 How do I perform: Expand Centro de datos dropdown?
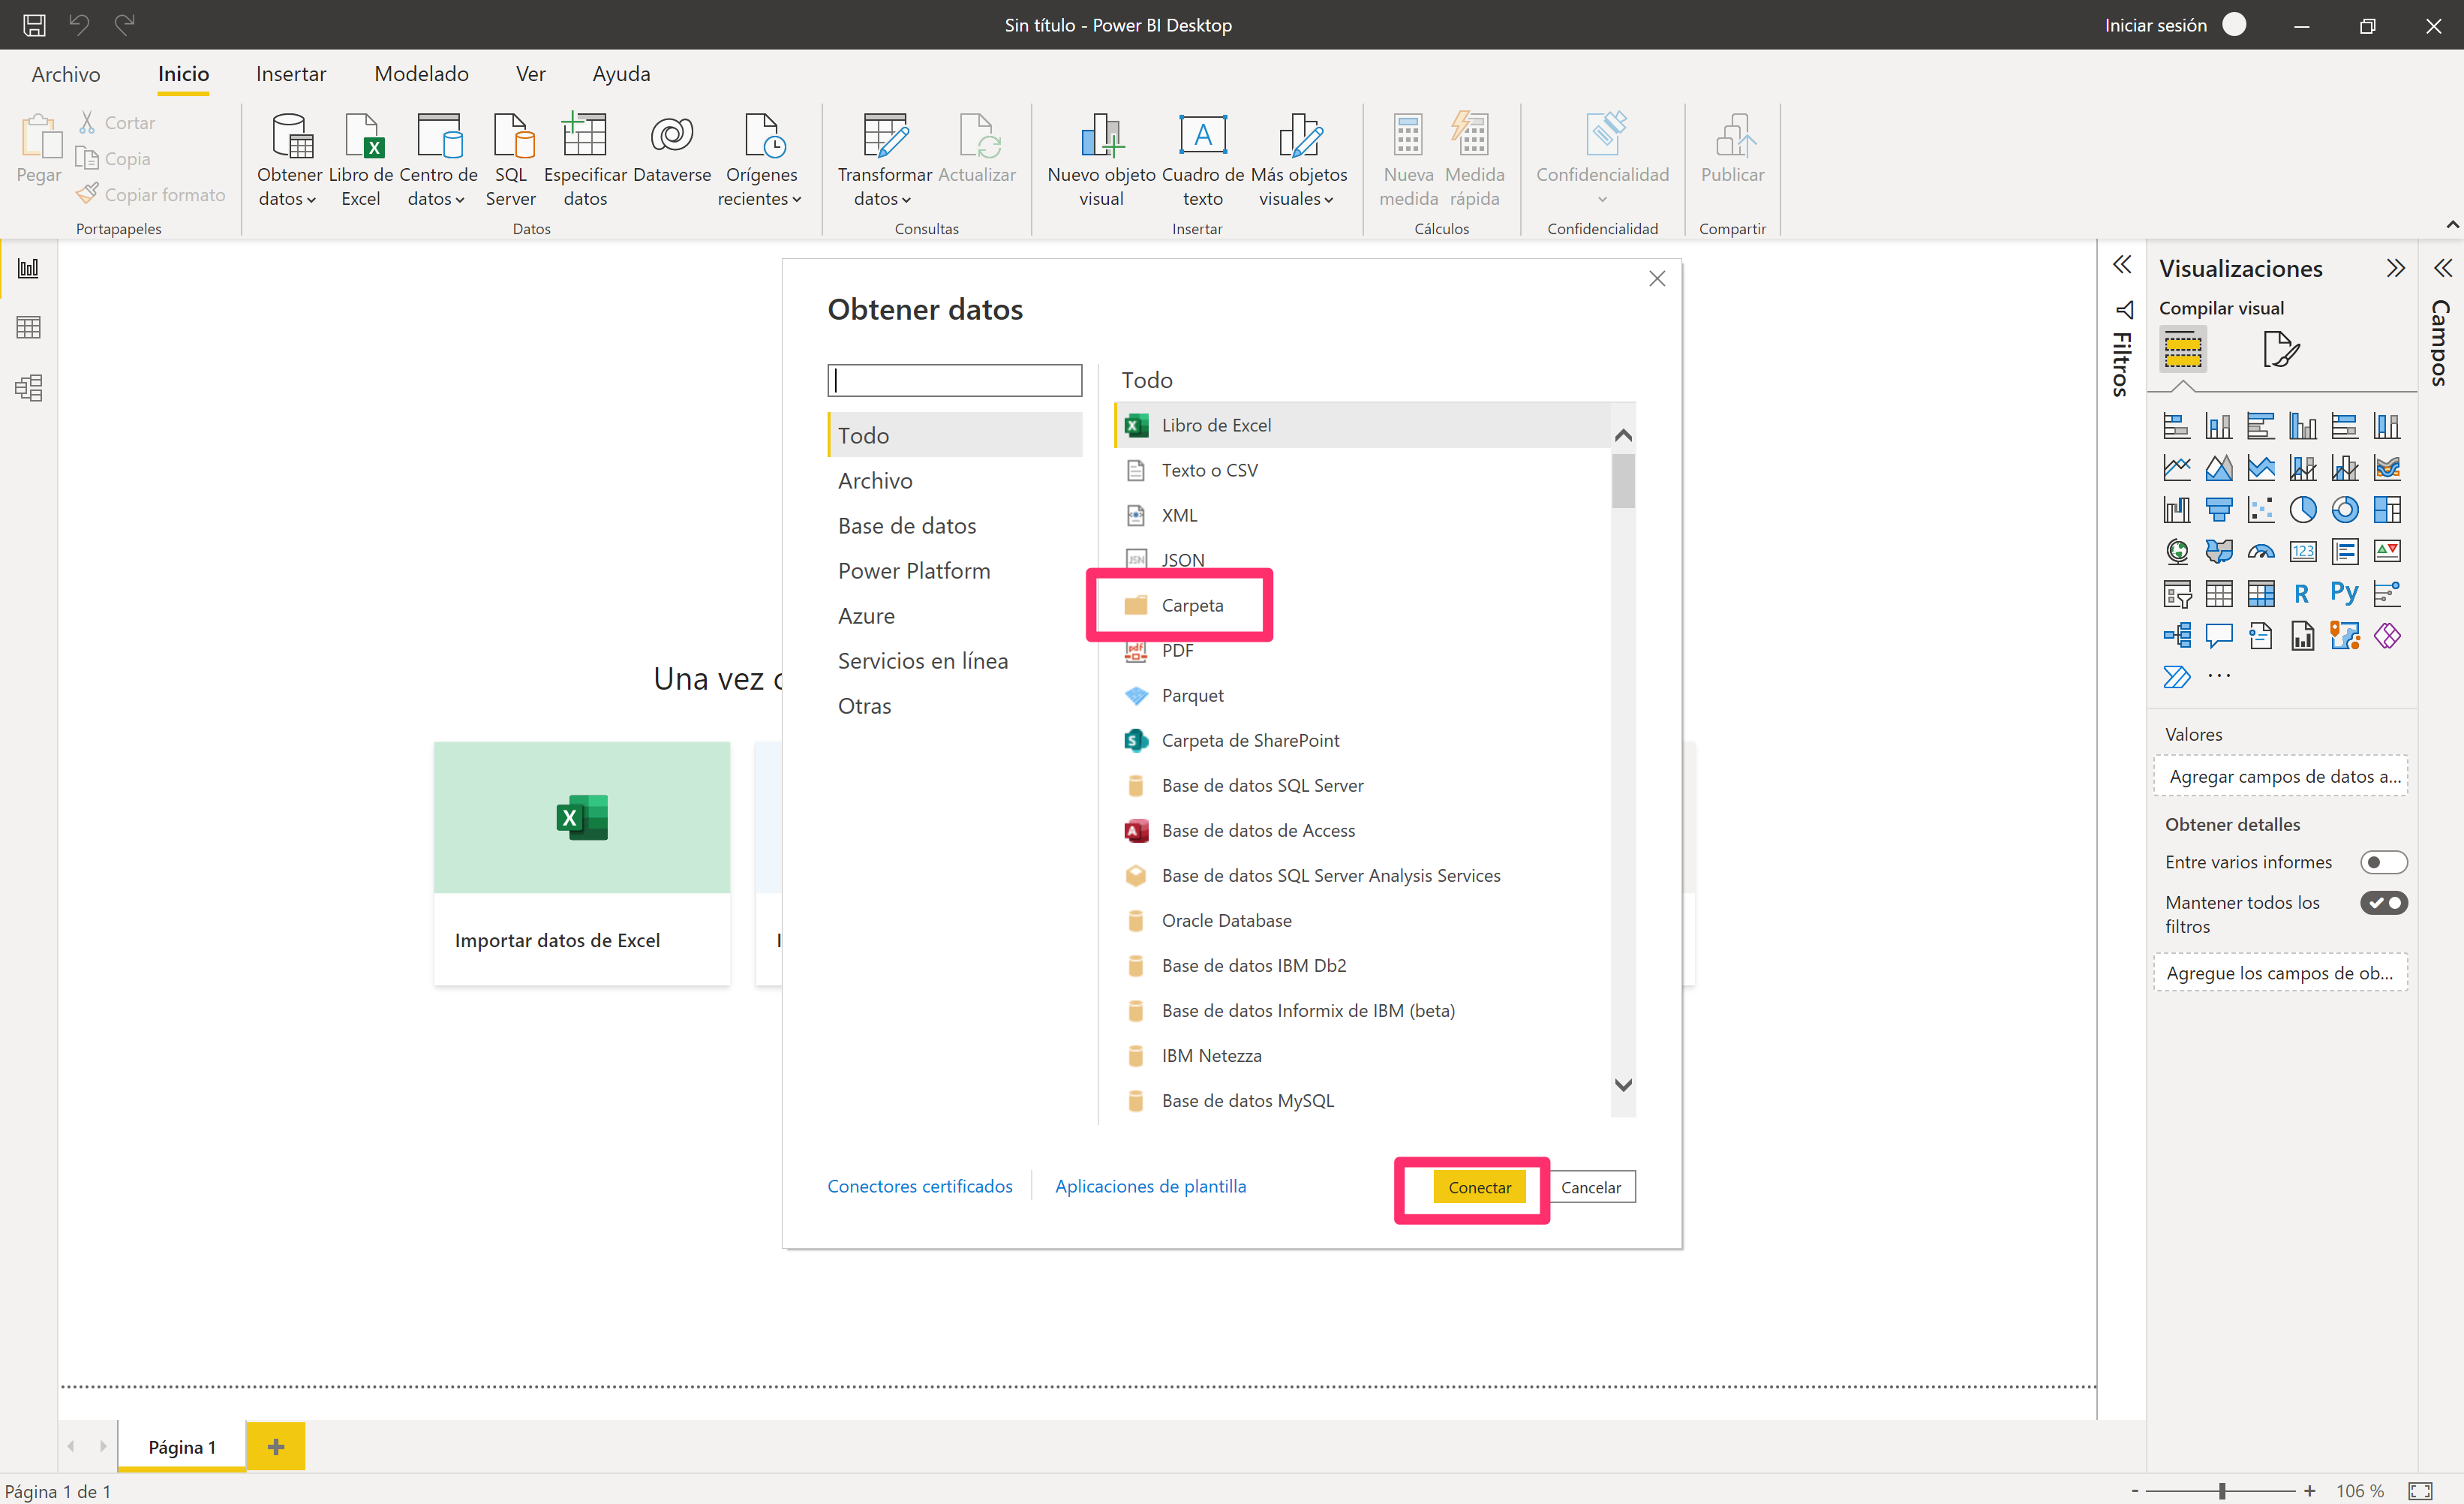coord(459,200)
